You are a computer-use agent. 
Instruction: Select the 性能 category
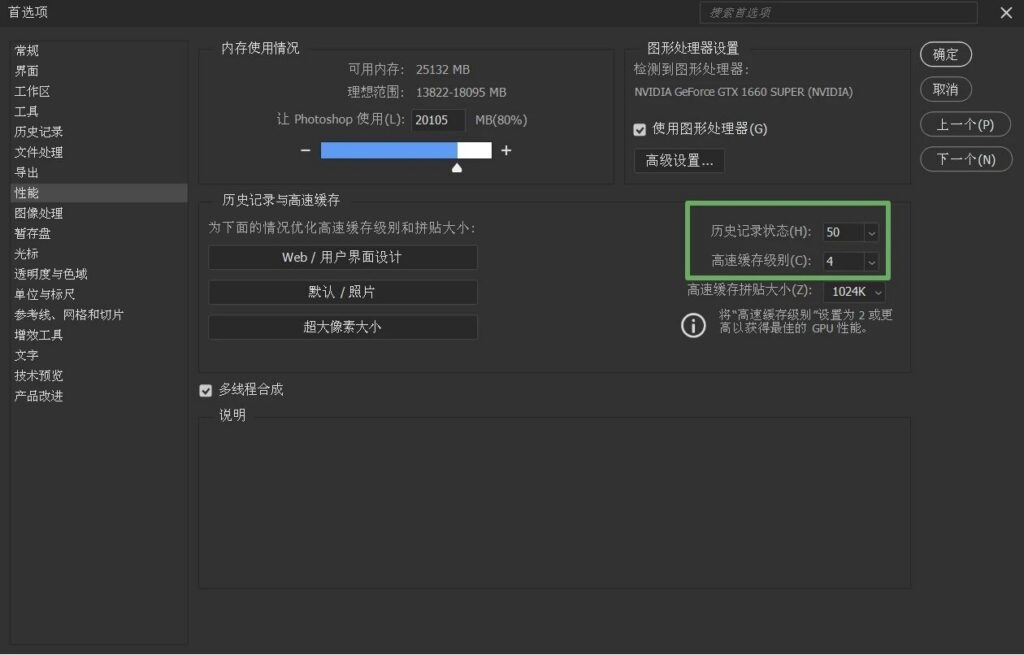pyautogui.click(x=99, y=193)
